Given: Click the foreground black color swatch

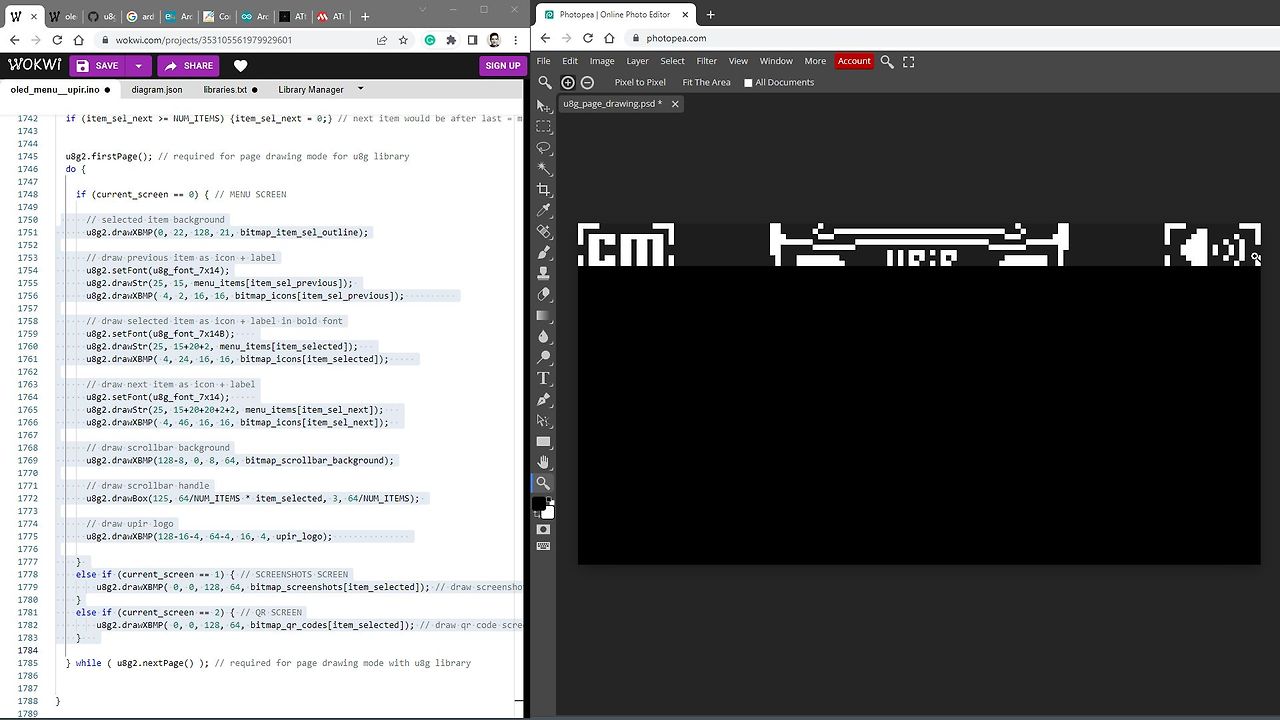Looking at the screenshot, I should click(x=539, y=504).
